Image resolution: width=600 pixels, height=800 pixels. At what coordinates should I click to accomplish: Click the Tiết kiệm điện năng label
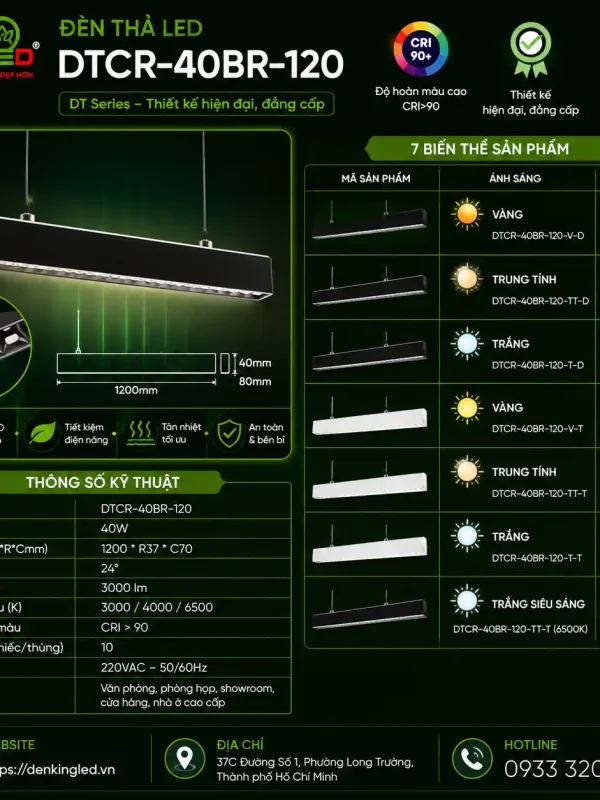tap(86, 434)
